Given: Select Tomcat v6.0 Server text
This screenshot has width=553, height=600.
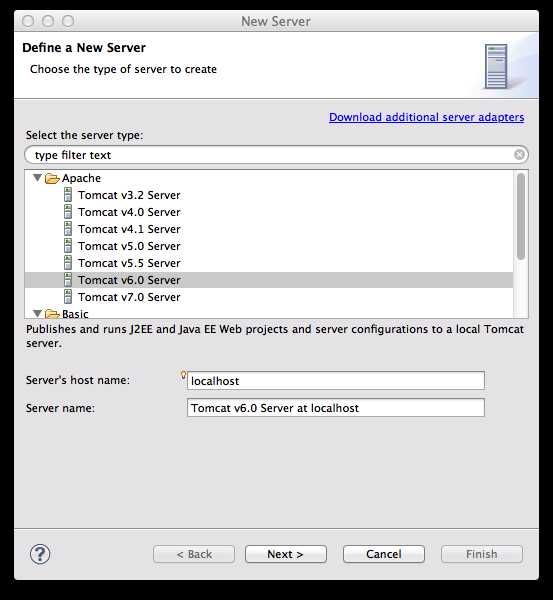Looking at the screenshot, I should click(x=129, y=280).
